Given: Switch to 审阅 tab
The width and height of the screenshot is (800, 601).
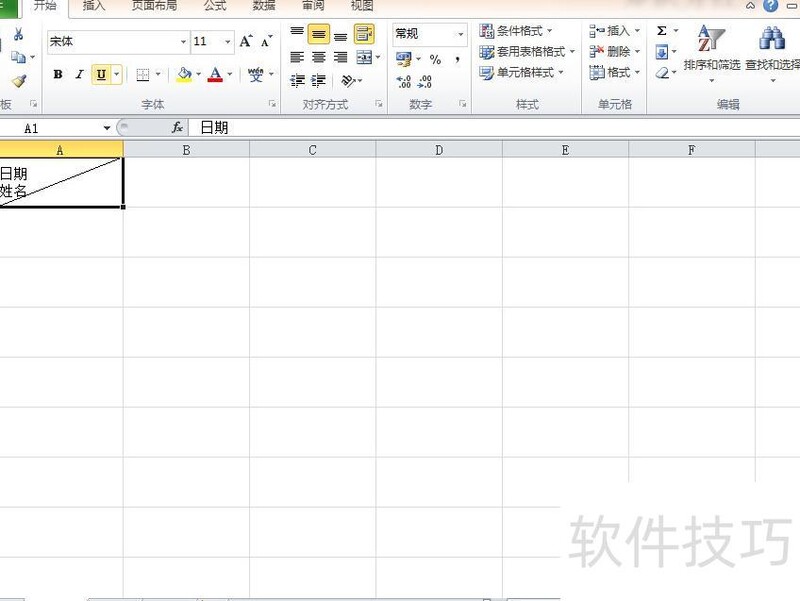Looking at the screenshot, I should coord(313,6).
